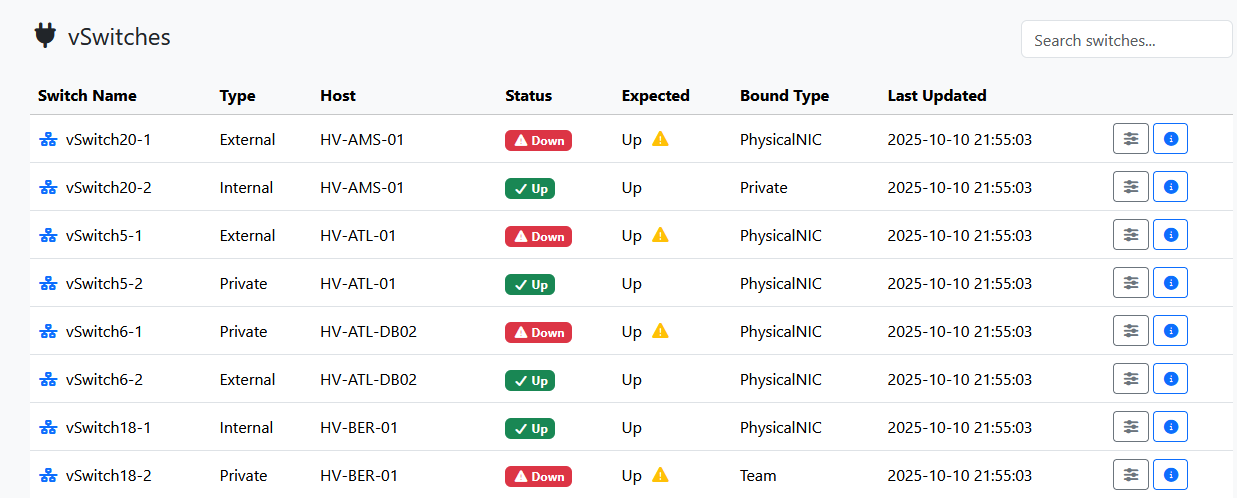
Task: Click the Last Updated column header
Action: 936,96
